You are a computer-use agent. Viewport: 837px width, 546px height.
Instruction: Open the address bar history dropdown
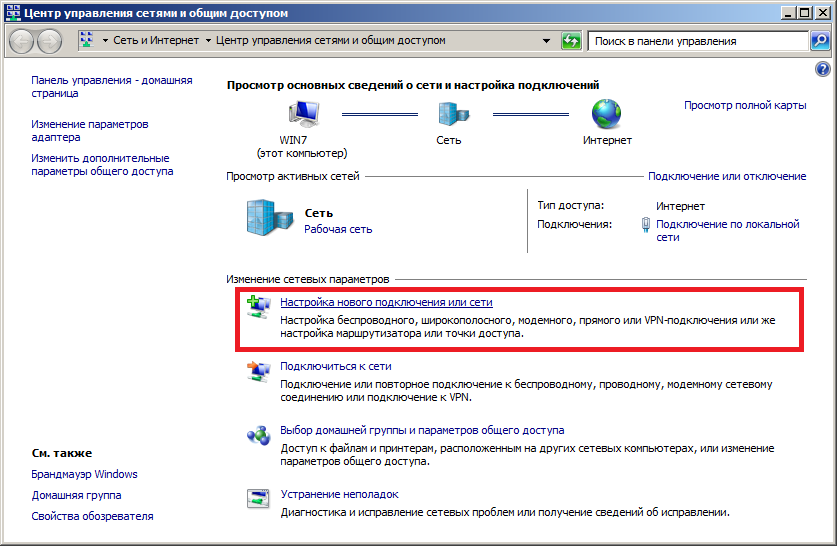point(546,41)
